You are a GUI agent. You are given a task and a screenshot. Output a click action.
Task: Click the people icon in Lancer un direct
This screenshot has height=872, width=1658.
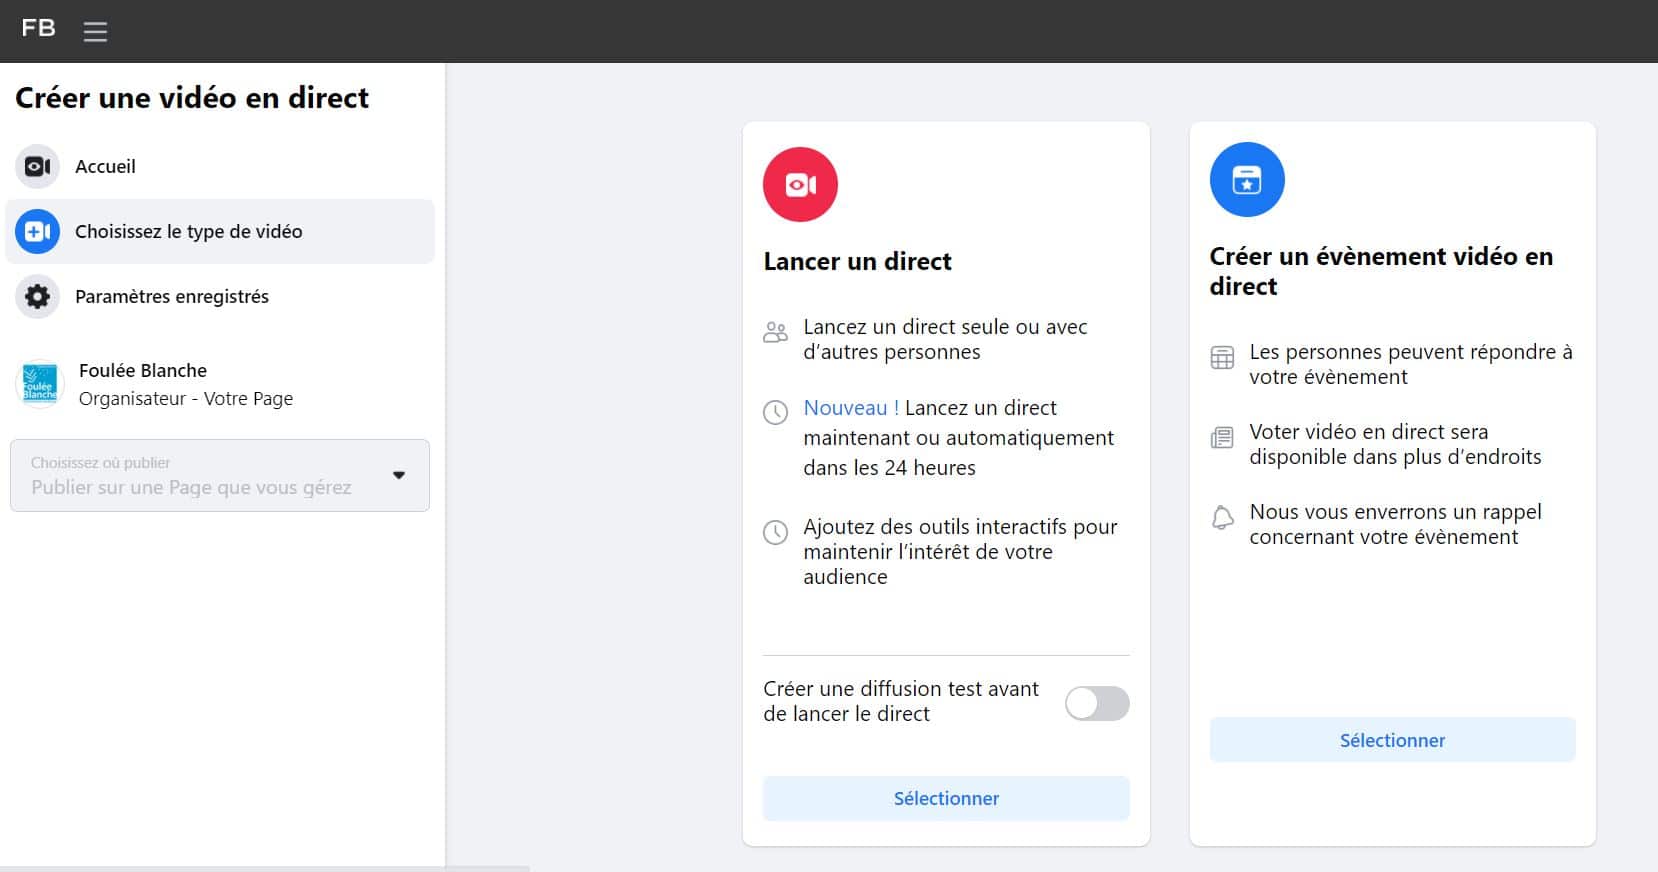click(x=775, y=332)
